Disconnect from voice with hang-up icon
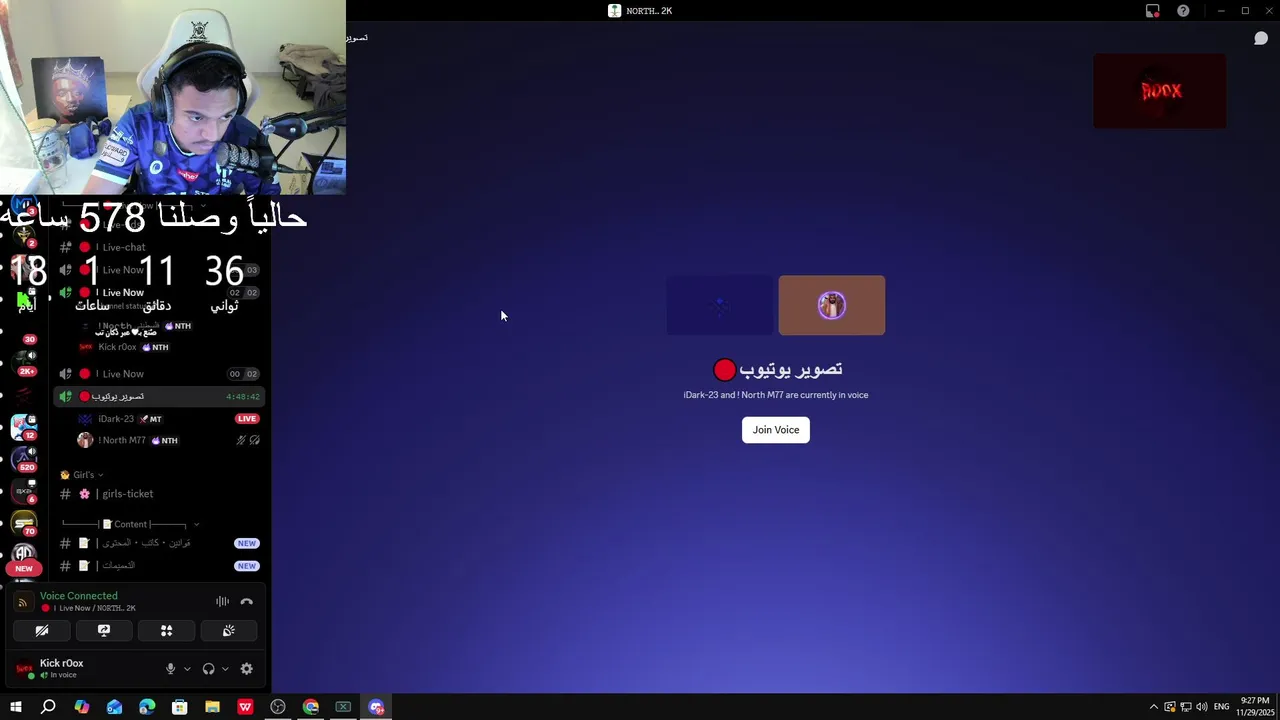 246,602
